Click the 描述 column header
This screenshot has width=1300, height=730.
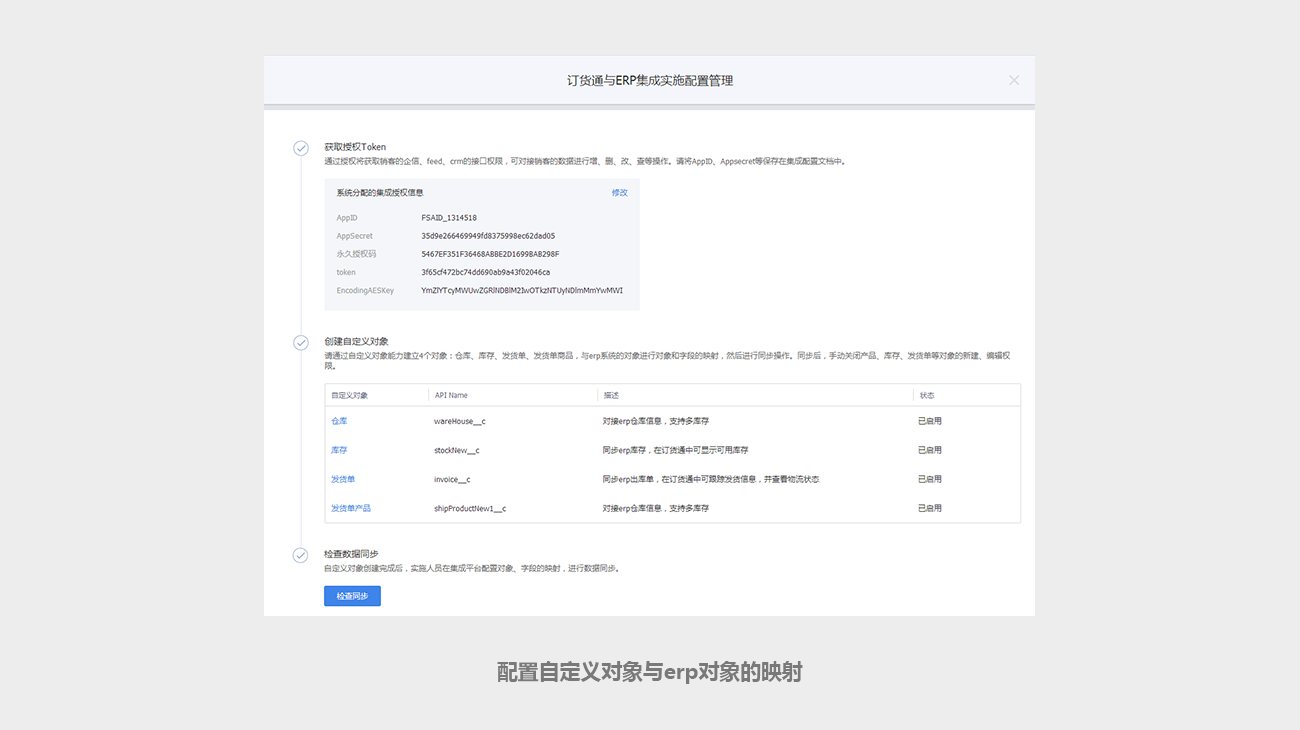(x=611, y=396)
